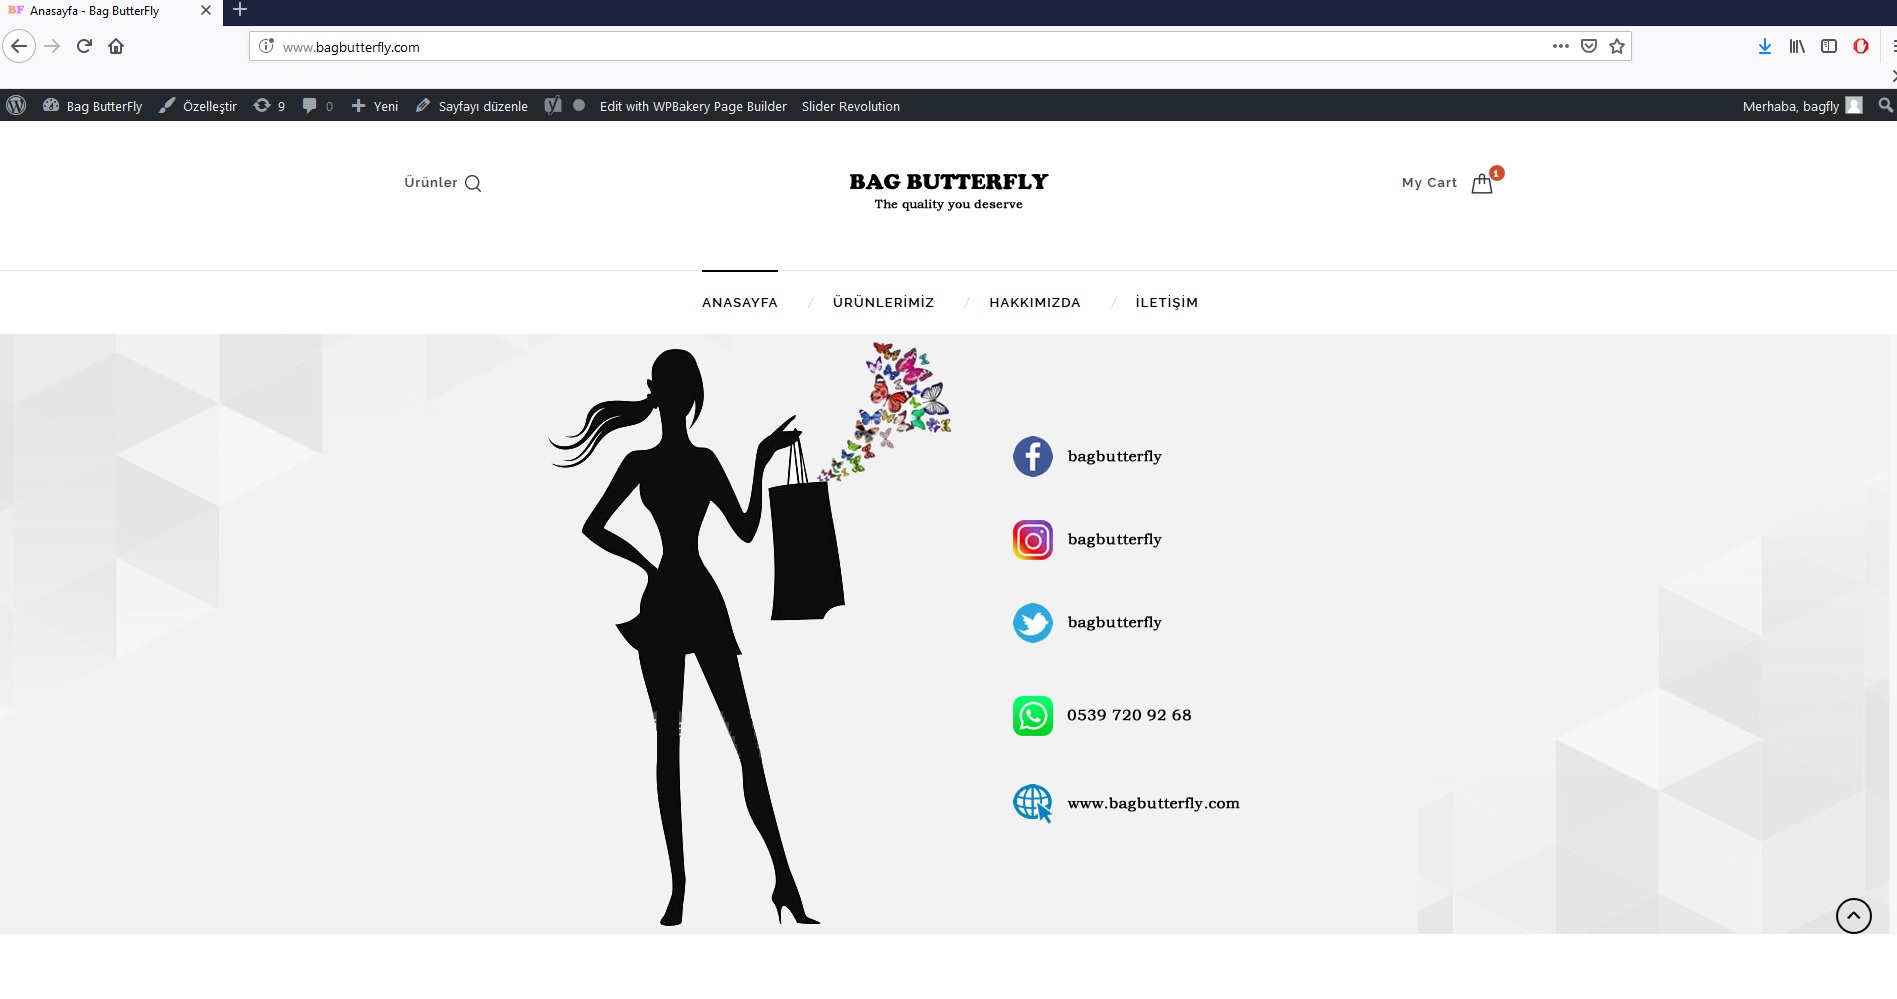Open the shopping cart bag icon
The height and width of the screenshot is (999, 1897).
[1482, 183]
